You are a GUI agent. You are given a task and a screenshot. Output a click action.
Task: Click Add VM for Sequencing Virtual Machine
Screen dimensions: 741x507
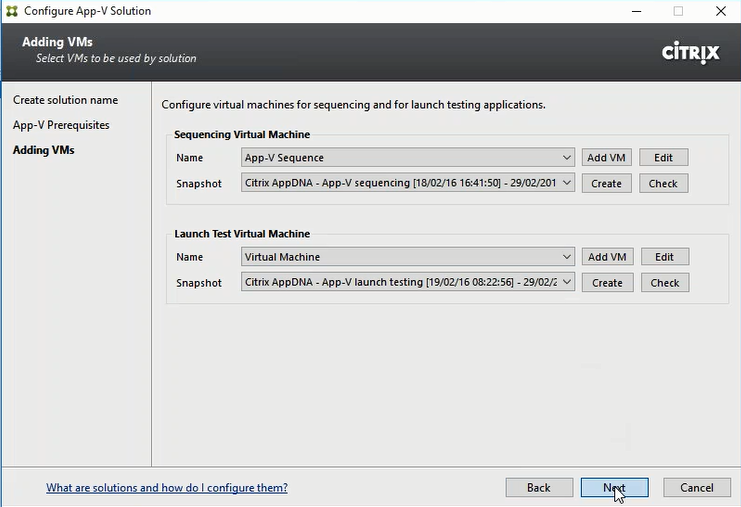[x=607, y=158]
